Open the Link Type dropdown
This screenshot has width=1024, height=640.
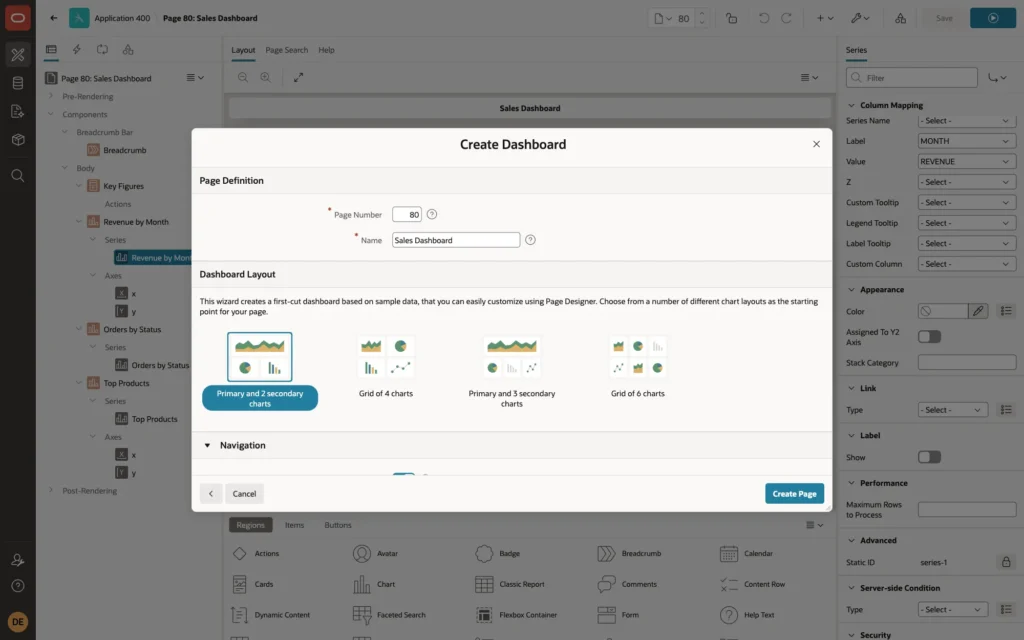coord(952,409)
